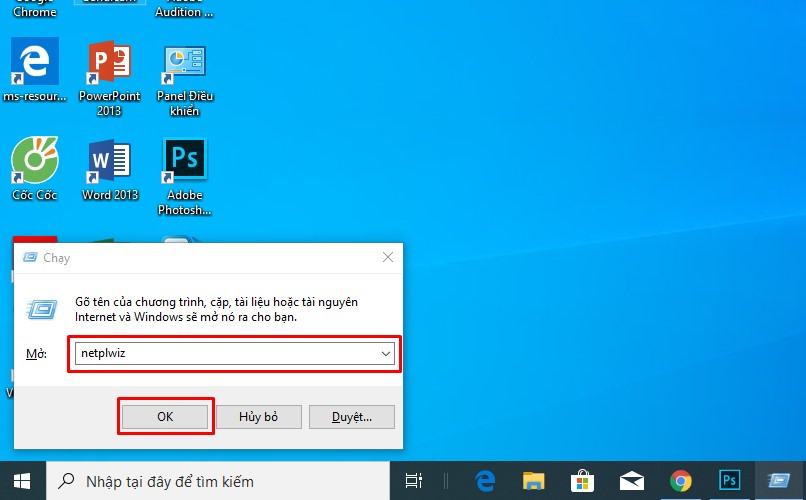This screenshot has height=500, width=806.
Task: Open Photoshop from the taskbar
Action: pyautogui.click(x=729, y=480)
